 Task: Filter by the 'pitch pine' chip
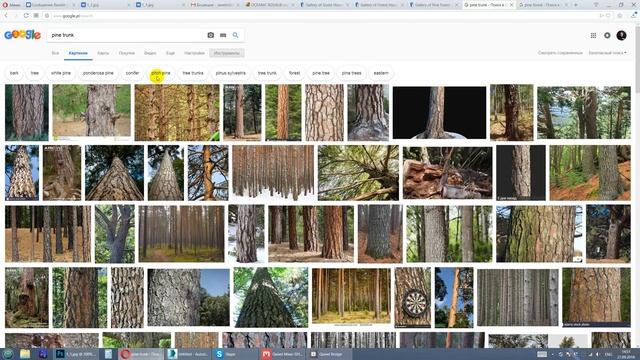click(x=161, y=73)
